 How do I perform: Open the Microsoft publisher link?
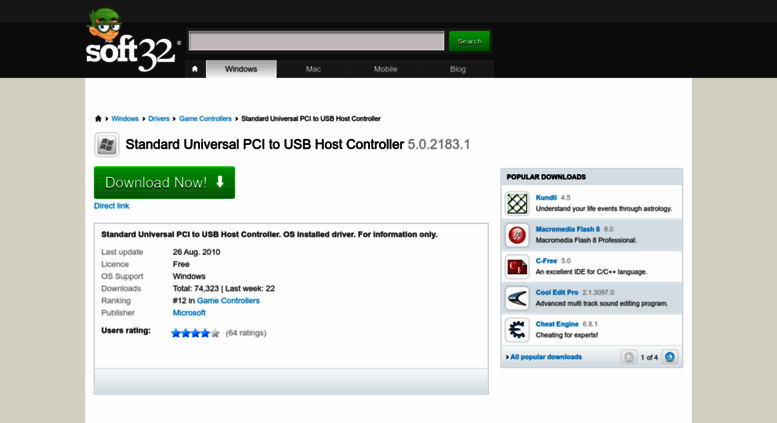pos(189,313)
